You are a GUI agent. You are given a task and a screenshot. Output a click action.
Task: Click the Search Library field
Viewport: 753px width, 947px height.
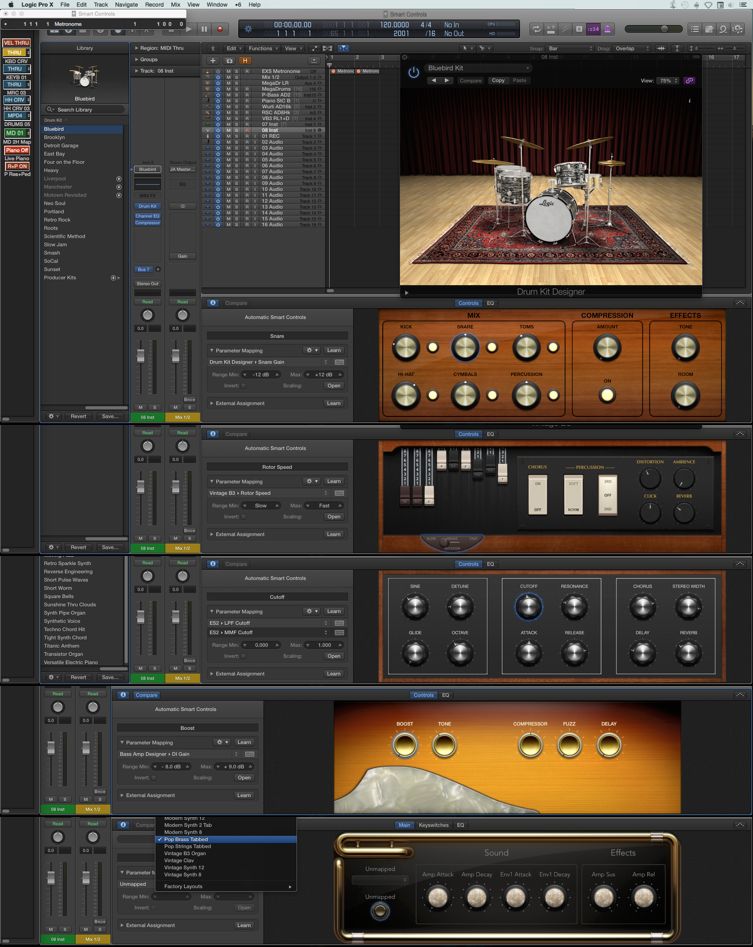pyautogui.click(x=85, y=109)
